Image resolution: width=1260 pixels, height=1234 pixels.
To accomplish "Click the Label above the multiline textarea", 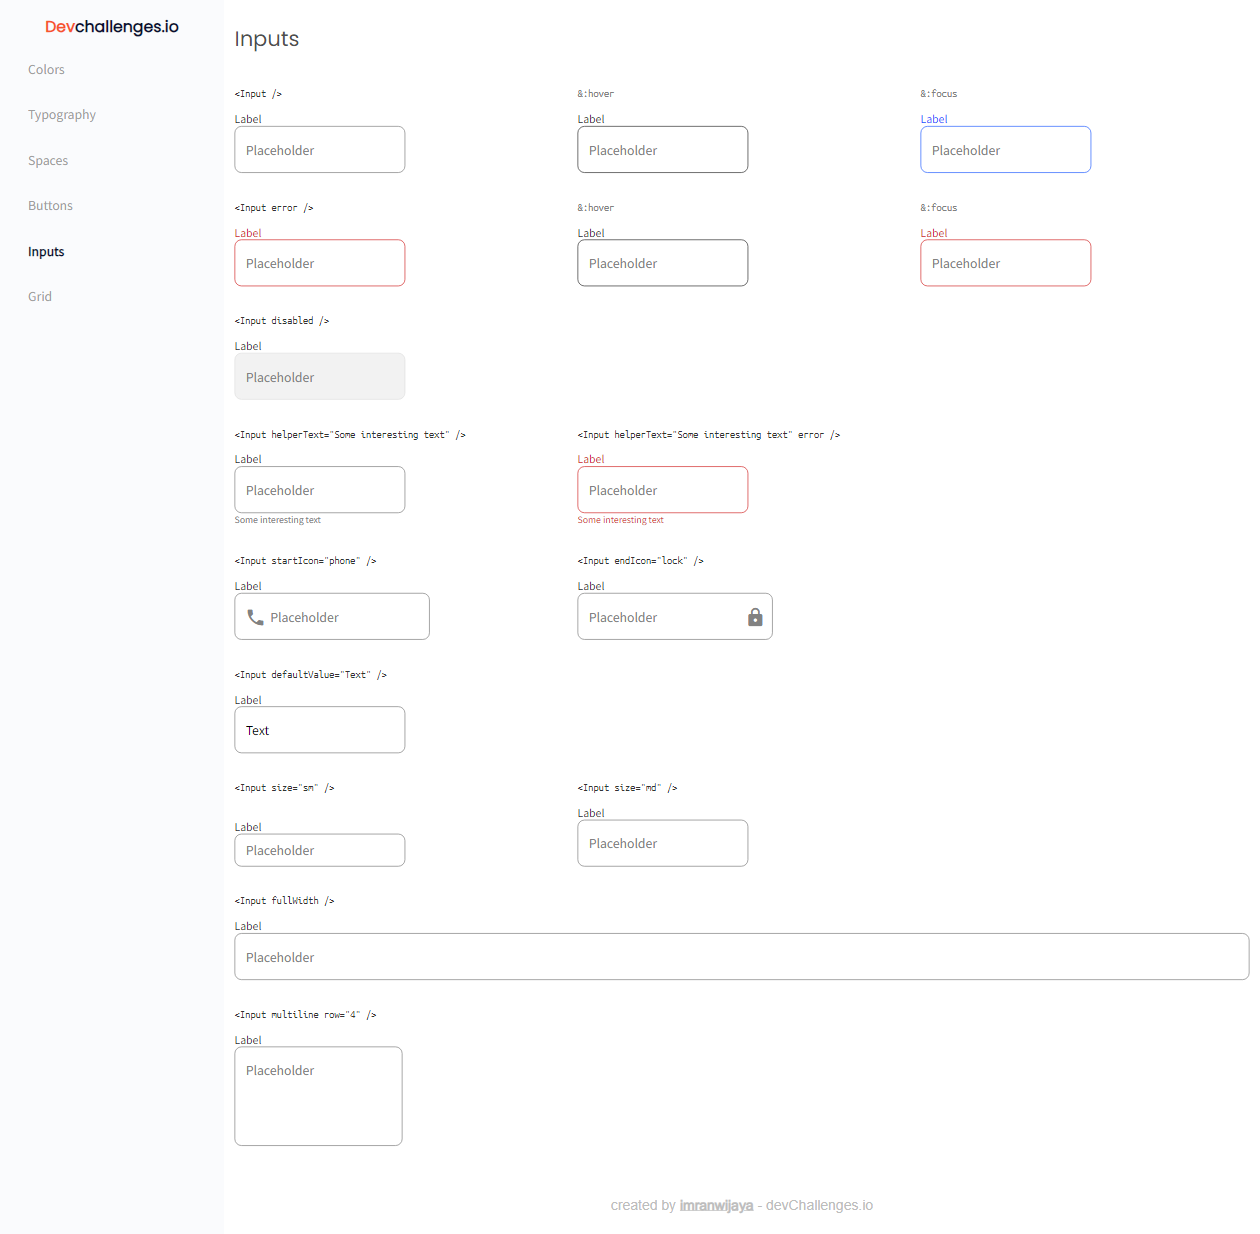I will 248,1040.
